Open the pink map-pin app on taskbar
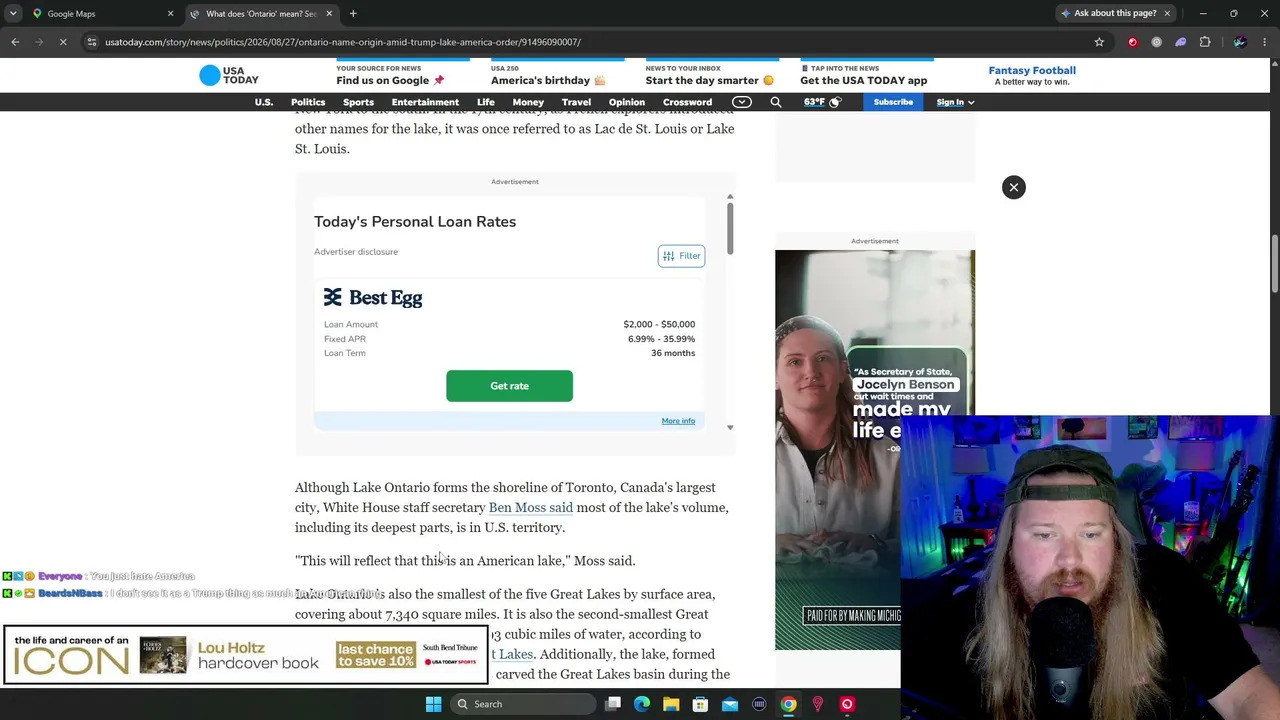This screenshot has height=720, width=1280. (818, 704)
